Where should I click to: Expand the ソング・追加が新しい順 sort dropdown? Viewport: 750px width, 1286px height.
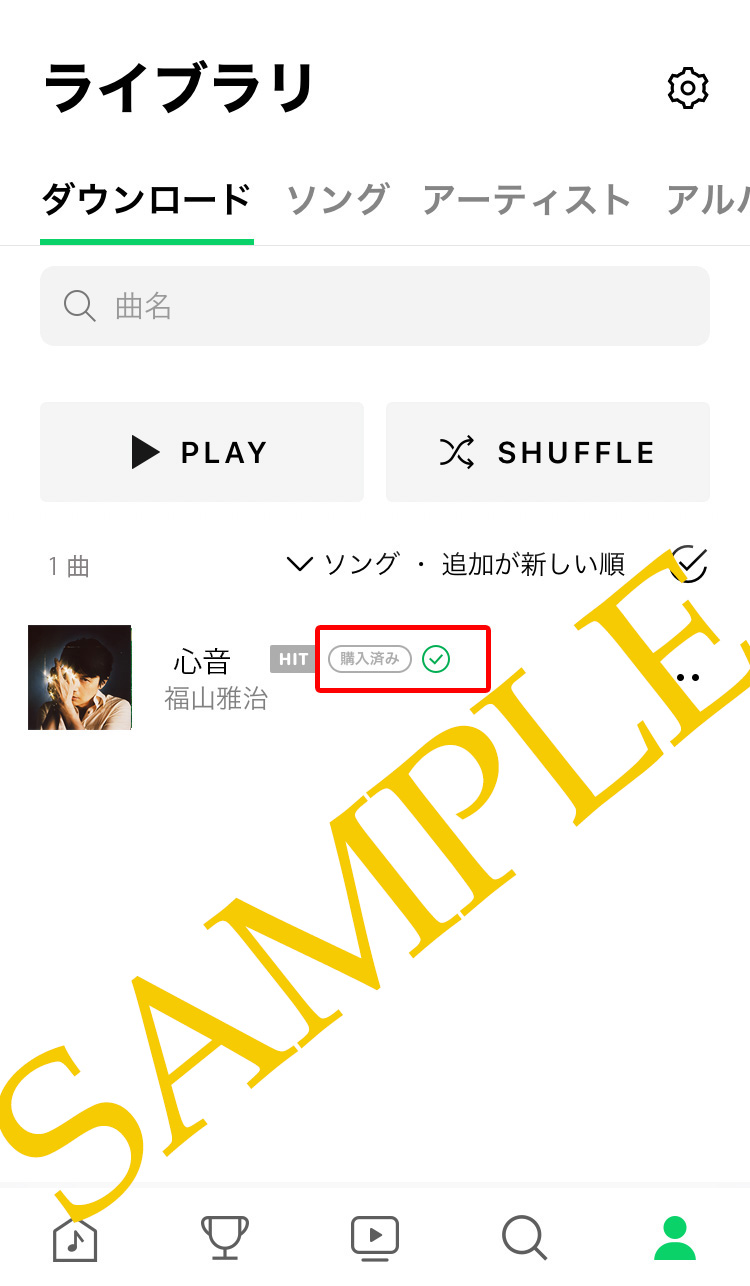tap(456, 565)
